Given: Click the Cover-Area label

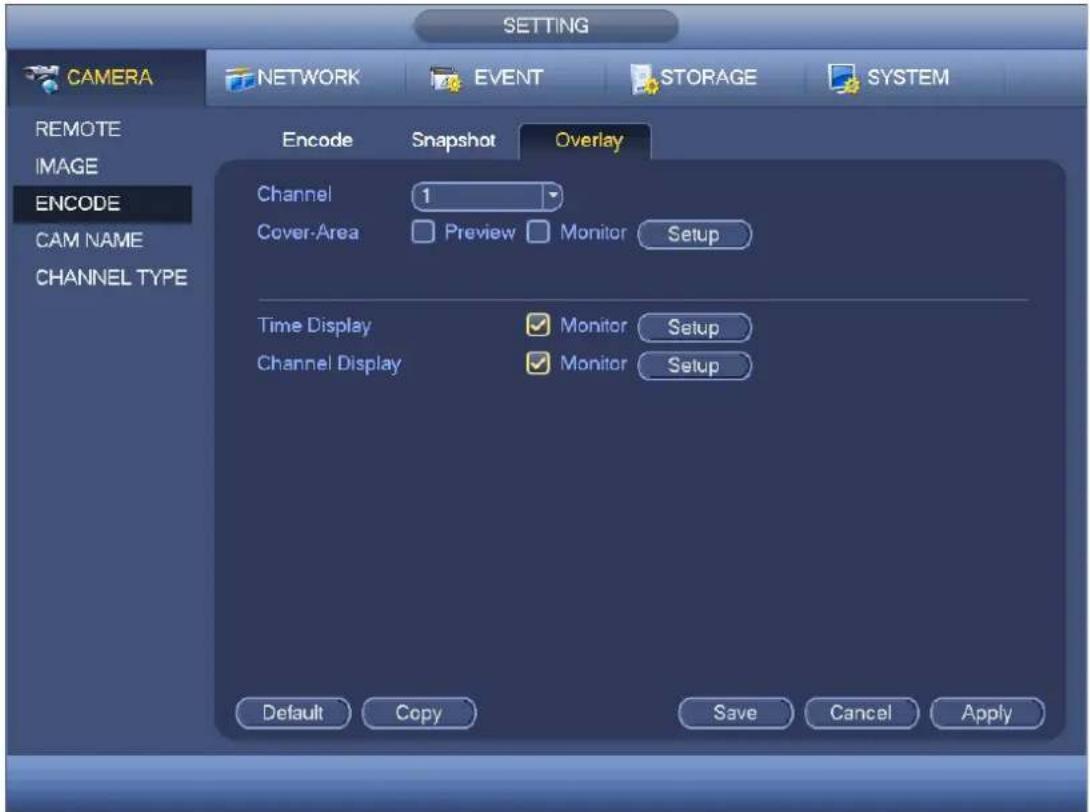Looking at the screenshot, I should 308,232.
